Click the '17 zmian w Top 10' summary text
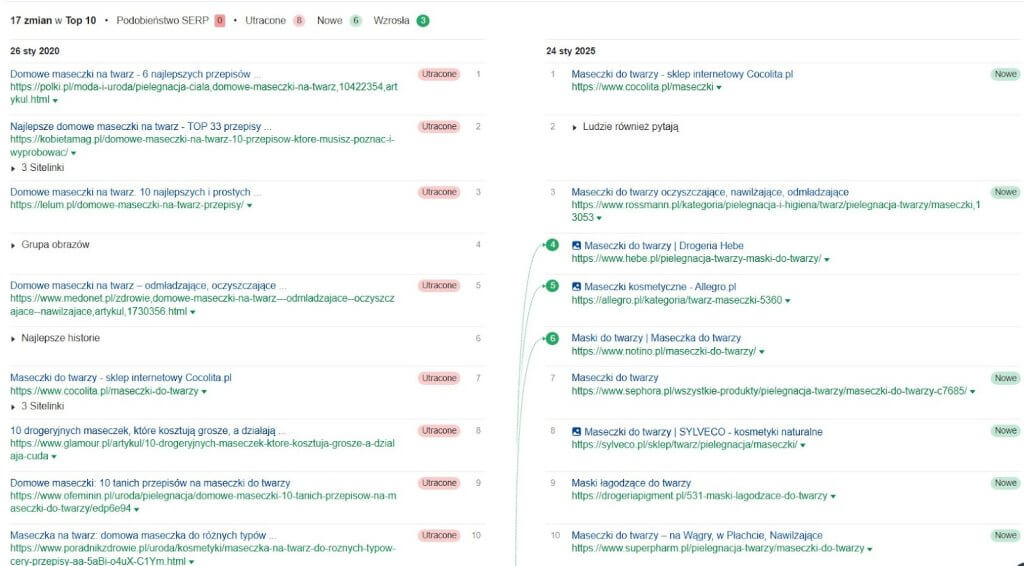The width and height of the screenshot is (1024, 566). pos(53,21)
